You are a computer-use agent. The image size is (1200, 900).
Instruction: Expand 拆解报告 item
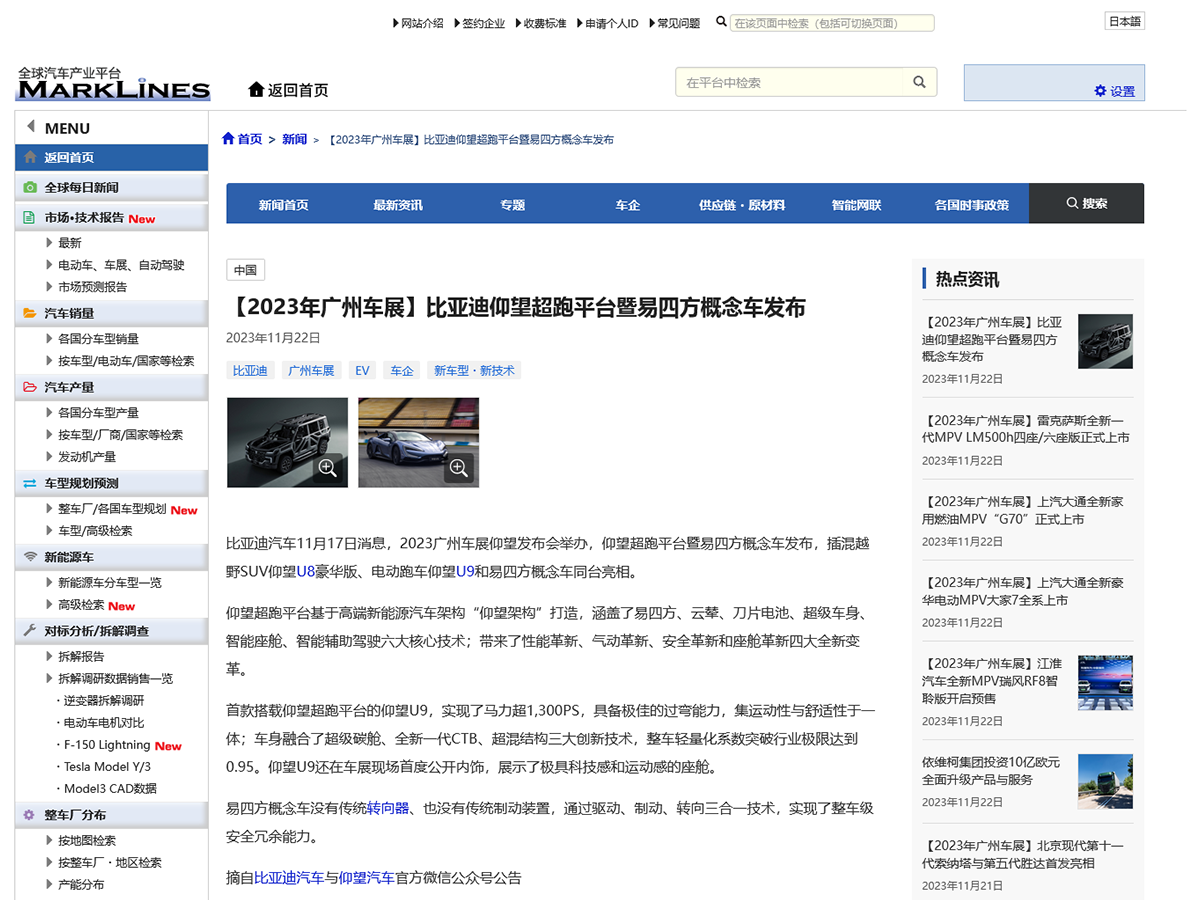click(75, 657)
